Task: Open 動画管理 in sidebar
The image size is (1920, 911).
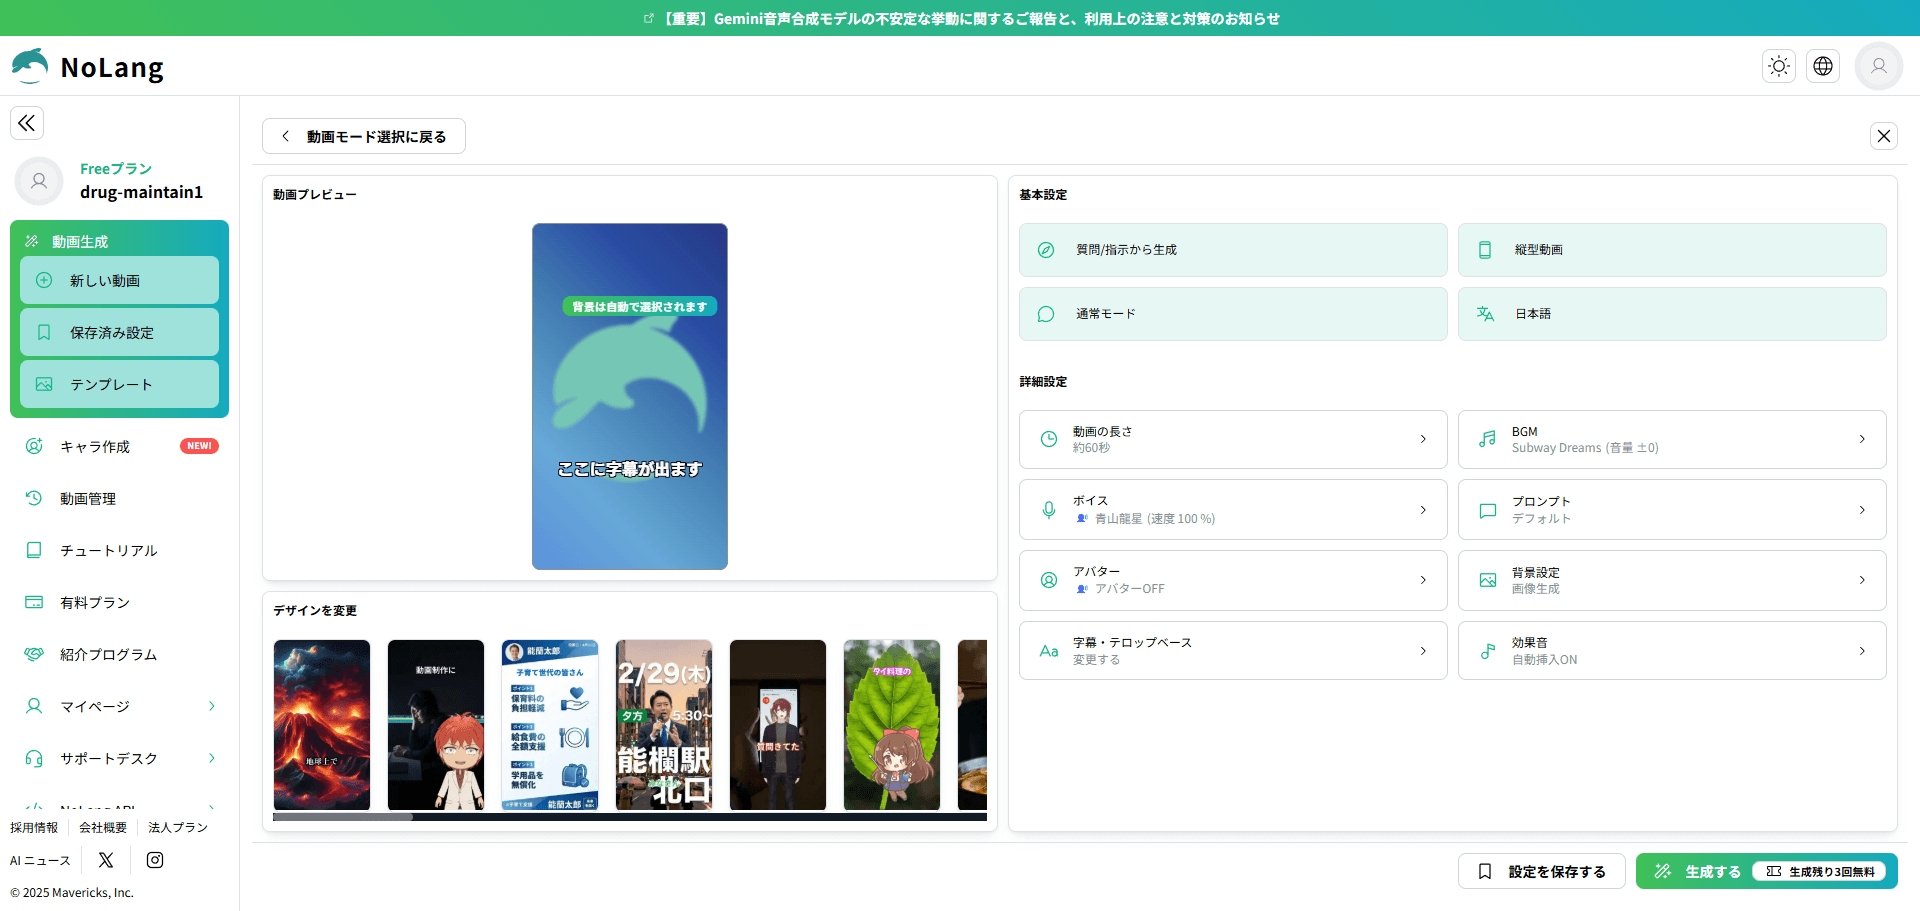Action: click(88, 499)
